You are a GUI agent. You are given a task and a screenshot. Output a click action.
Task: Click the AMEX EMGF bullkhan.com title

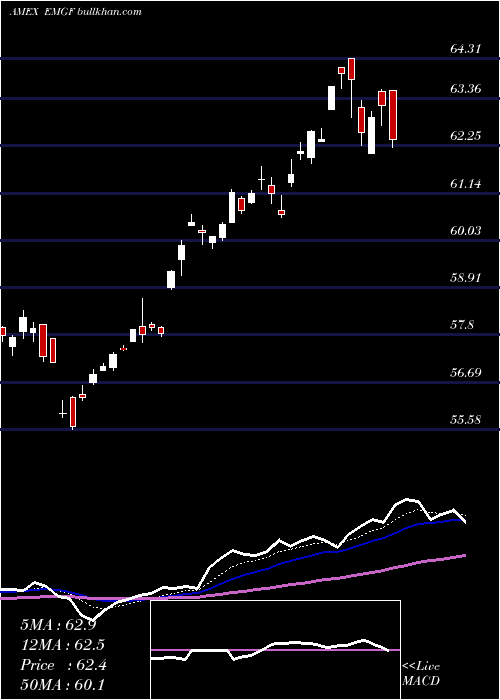75,11
